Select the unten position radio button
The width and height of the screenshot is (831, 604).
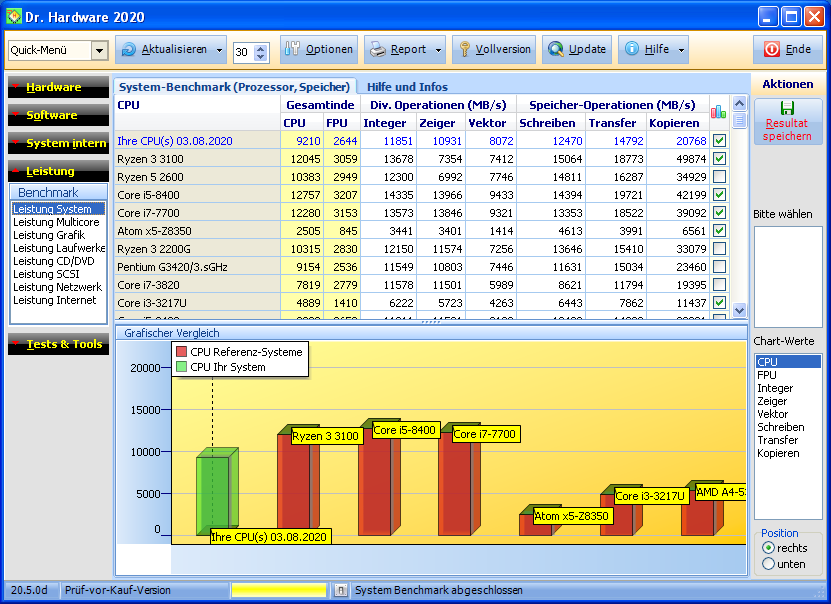pos(768,564)
